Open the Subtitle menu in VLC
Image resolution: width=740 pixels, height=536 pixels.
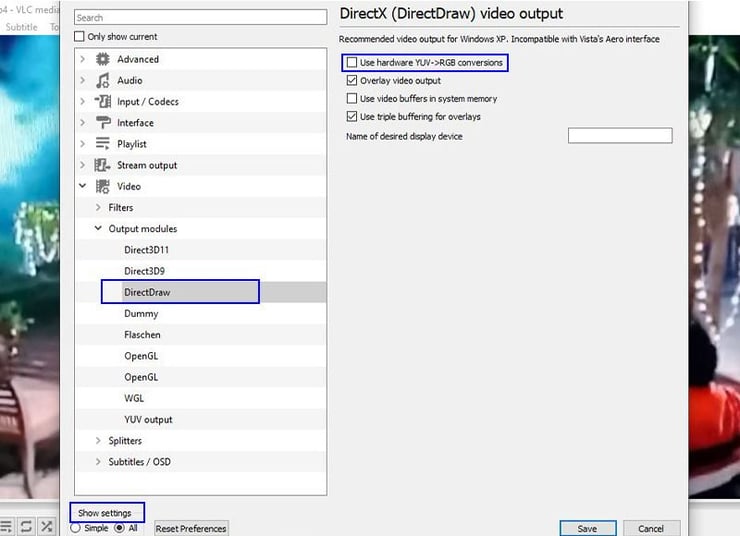pos(22,27)
